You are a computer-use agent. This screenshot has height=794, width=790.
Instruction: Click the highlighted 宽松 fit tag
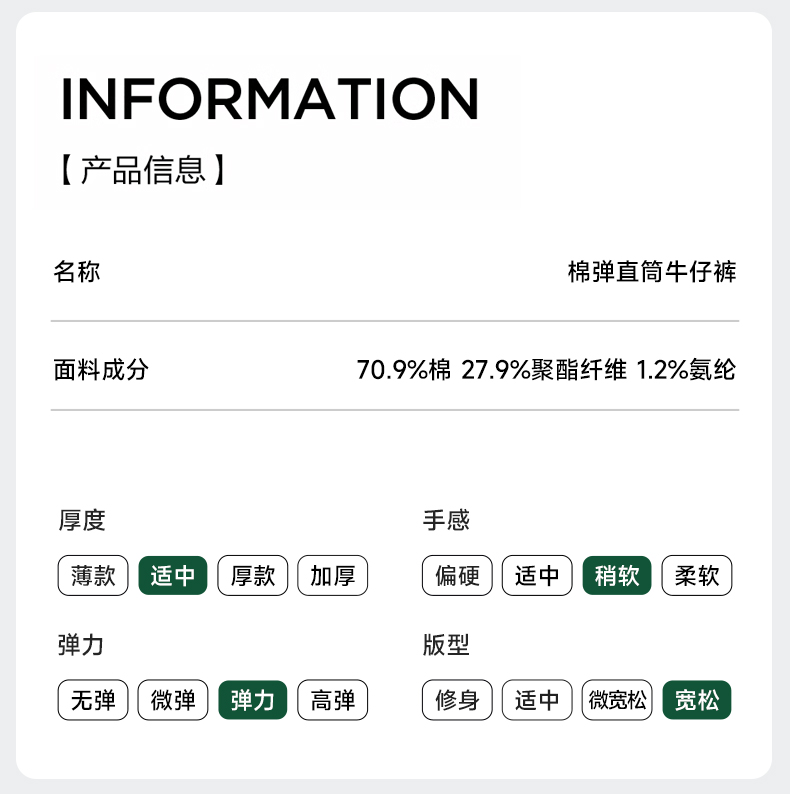[x=697, y=700]
